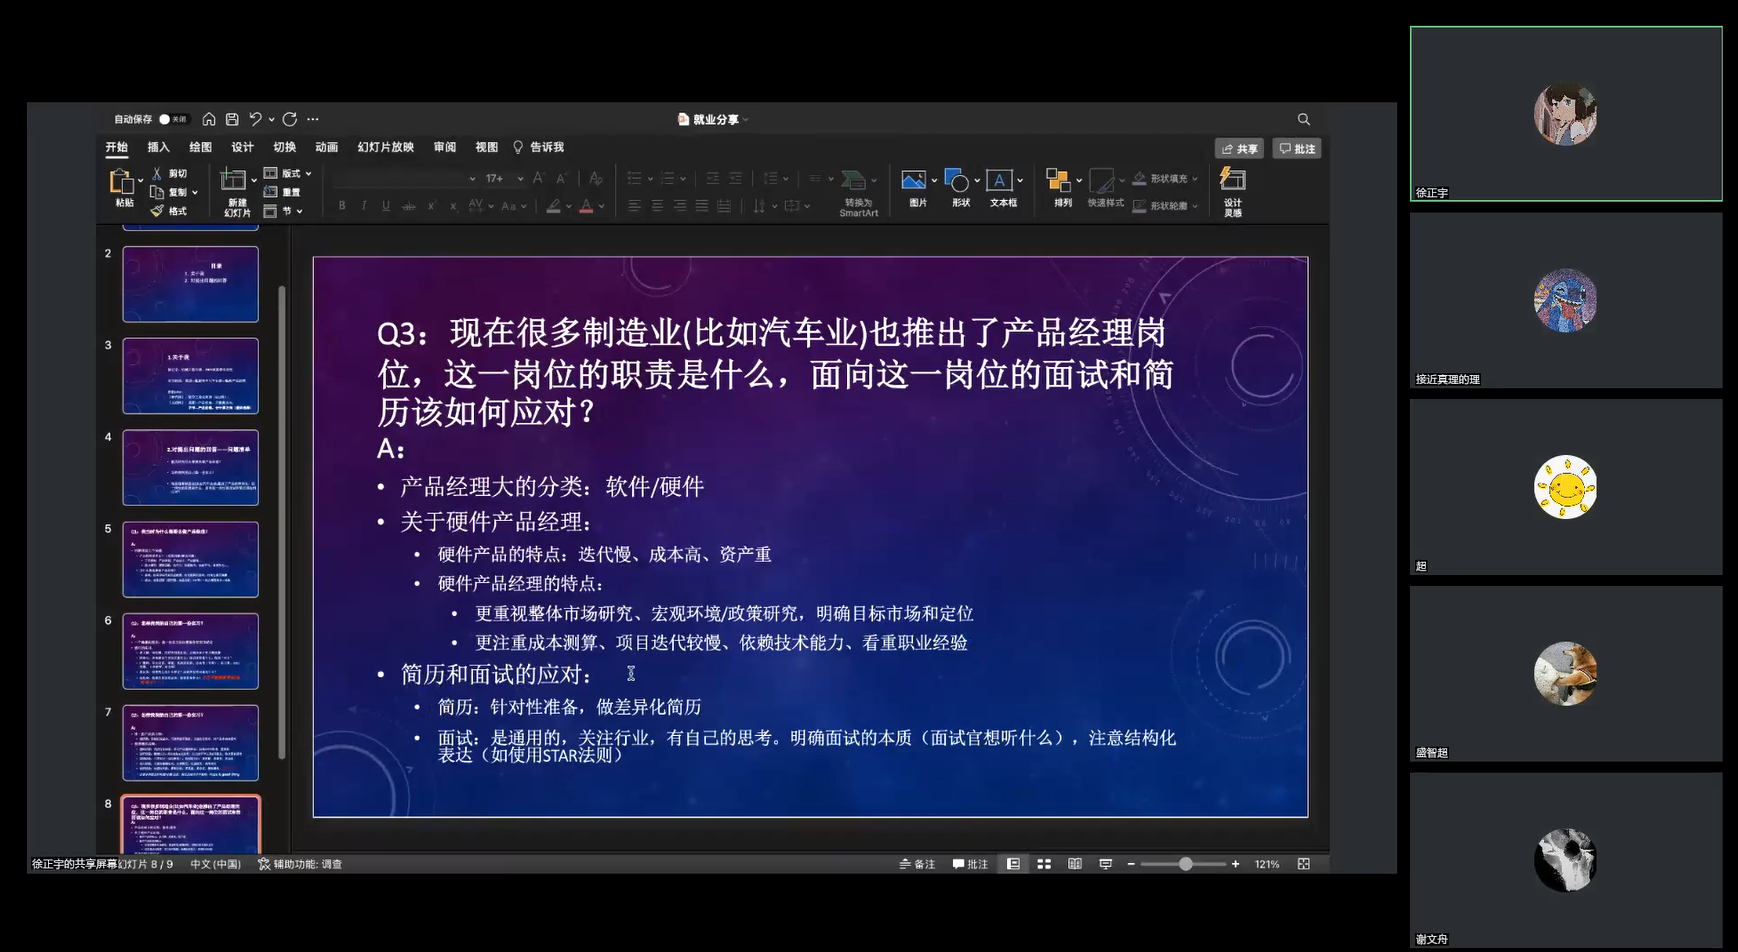
Task: Switch to reading view book icon
Action: coord(1075,864)
